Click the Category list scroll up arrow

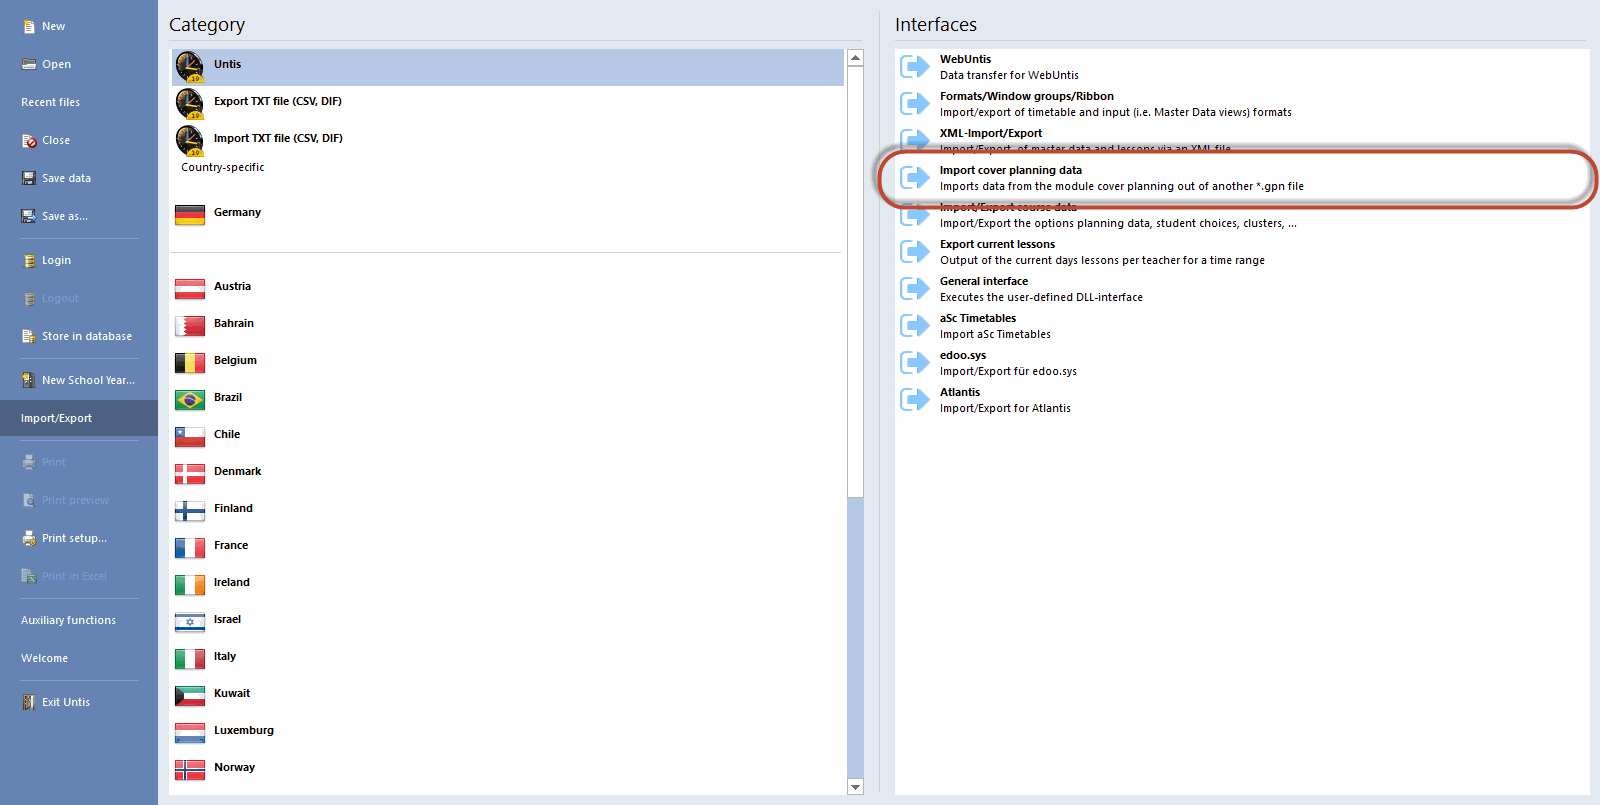tap(855, 57)
